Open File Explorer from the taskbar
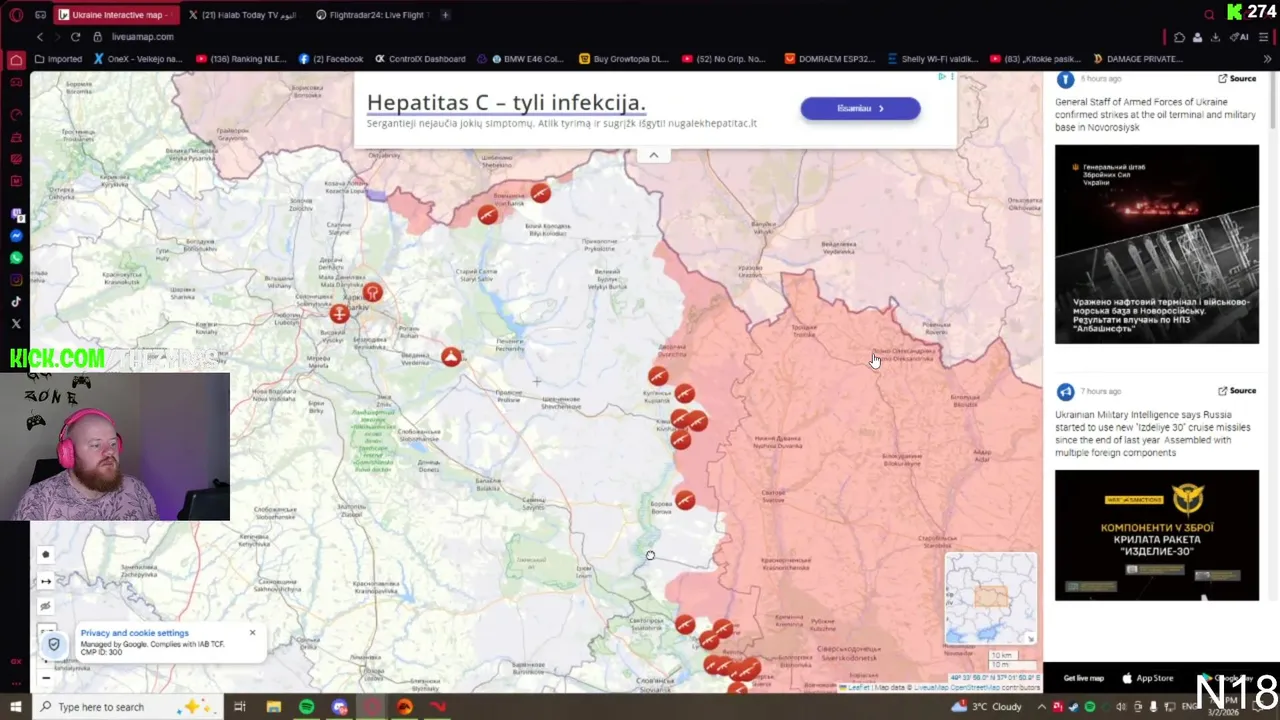Viewport: 1280px width, 720px height. tap(273, 707)
